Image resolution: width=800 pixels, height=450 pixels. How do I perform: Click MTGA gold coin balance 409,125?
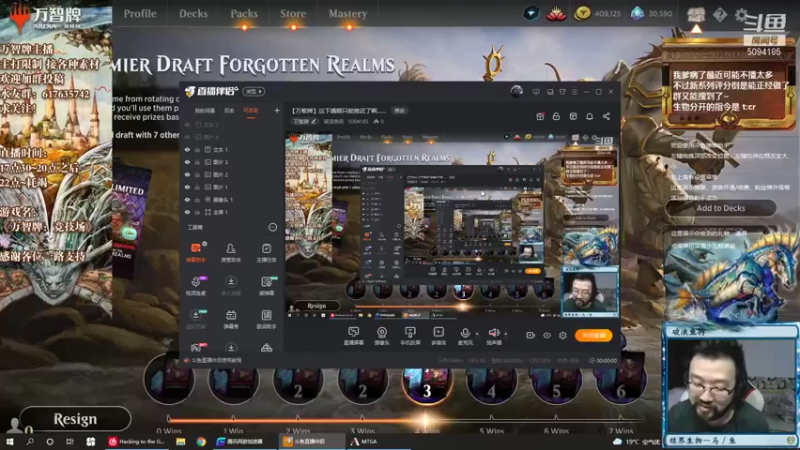click(x=597, y=14)
